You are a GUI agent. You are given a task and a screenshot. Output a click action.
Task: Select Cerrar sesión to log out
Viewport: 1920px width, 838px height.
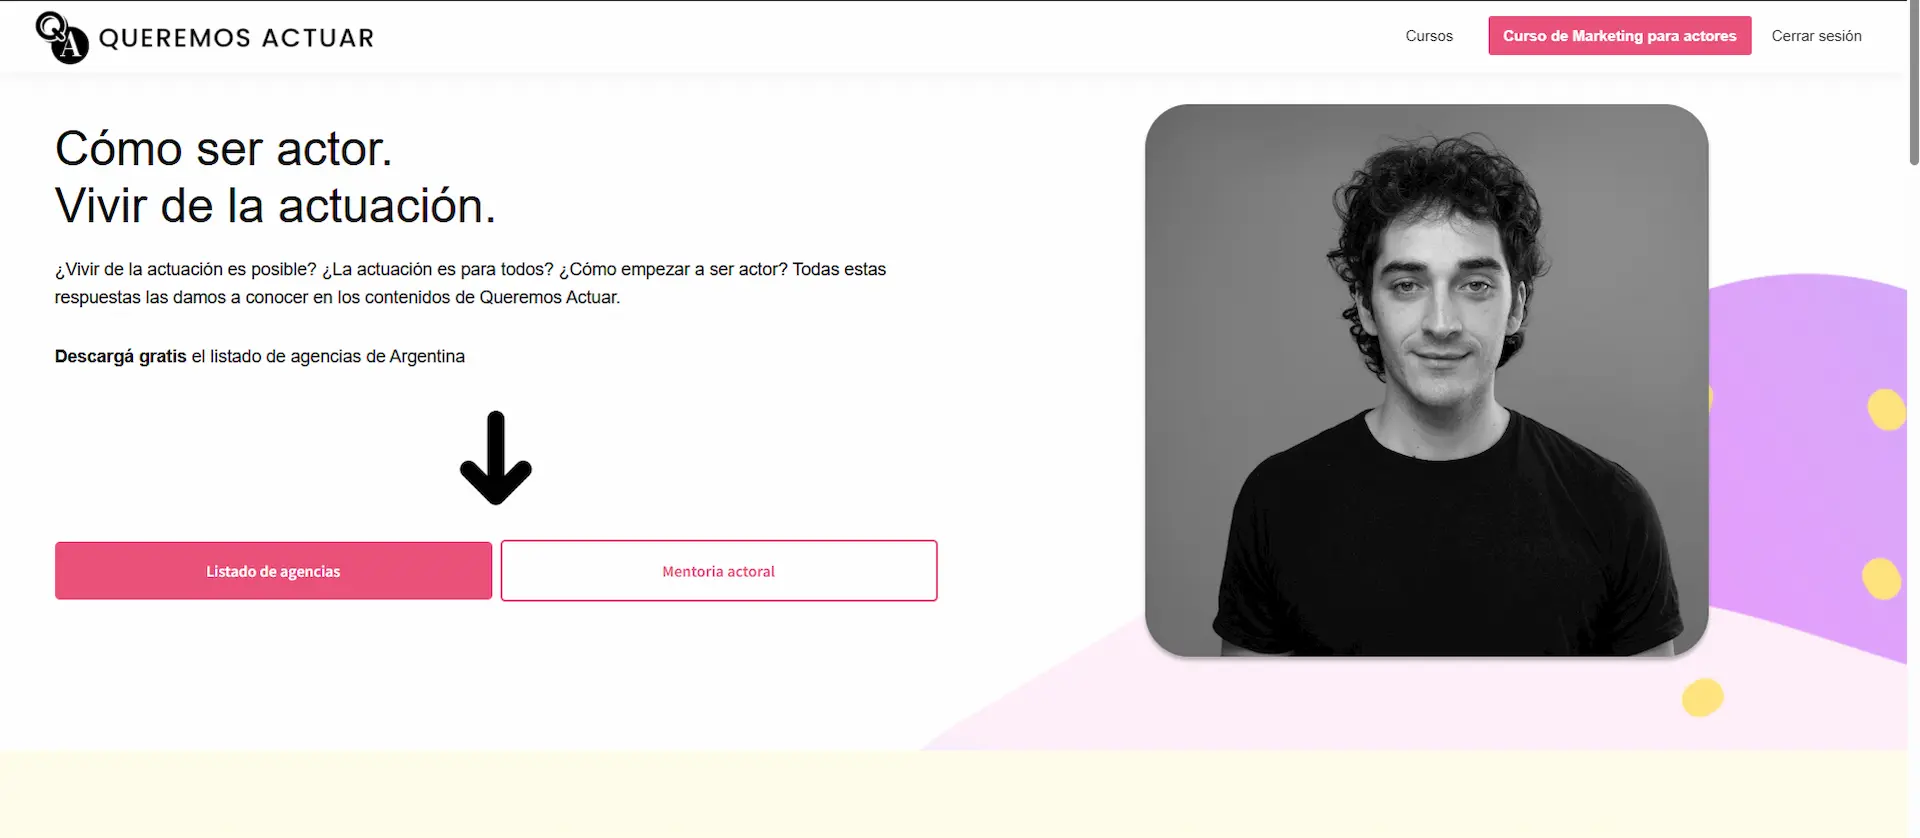coord(1816,36)
